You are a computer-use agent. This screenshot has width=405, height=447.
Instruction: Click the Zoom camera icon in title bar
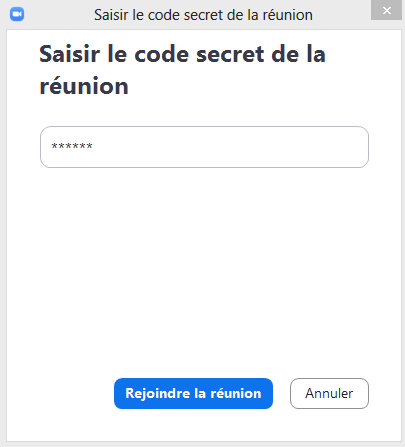17,14
